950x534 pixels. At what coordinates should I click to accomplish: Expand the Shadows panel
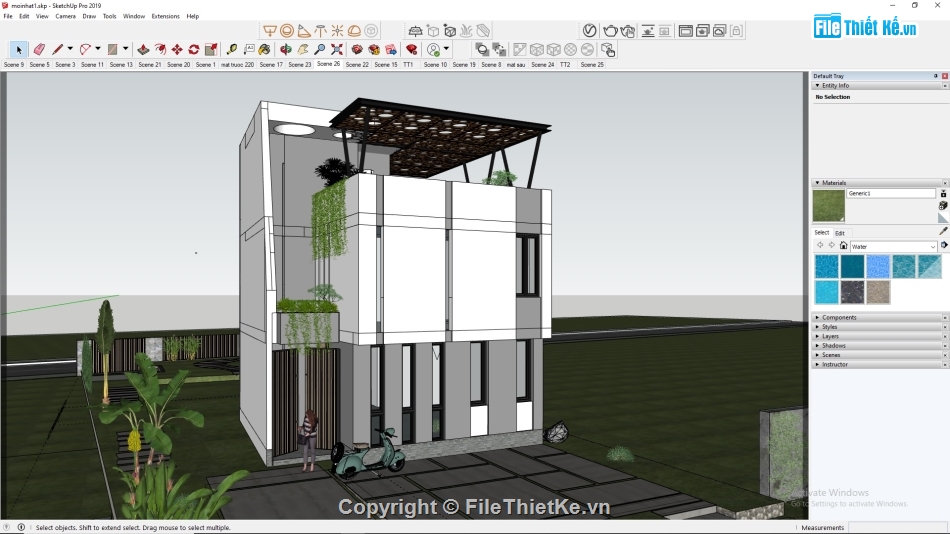817,345
